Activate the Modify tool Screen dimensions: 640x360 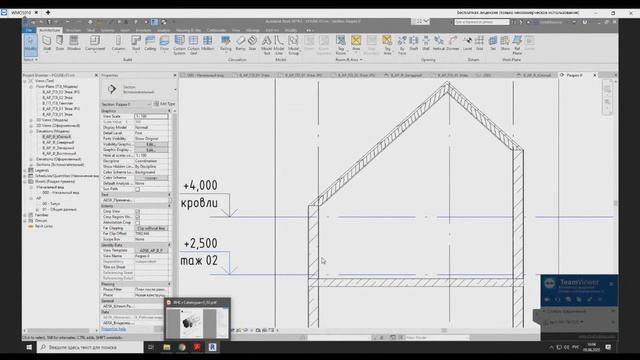pos(30,44)
